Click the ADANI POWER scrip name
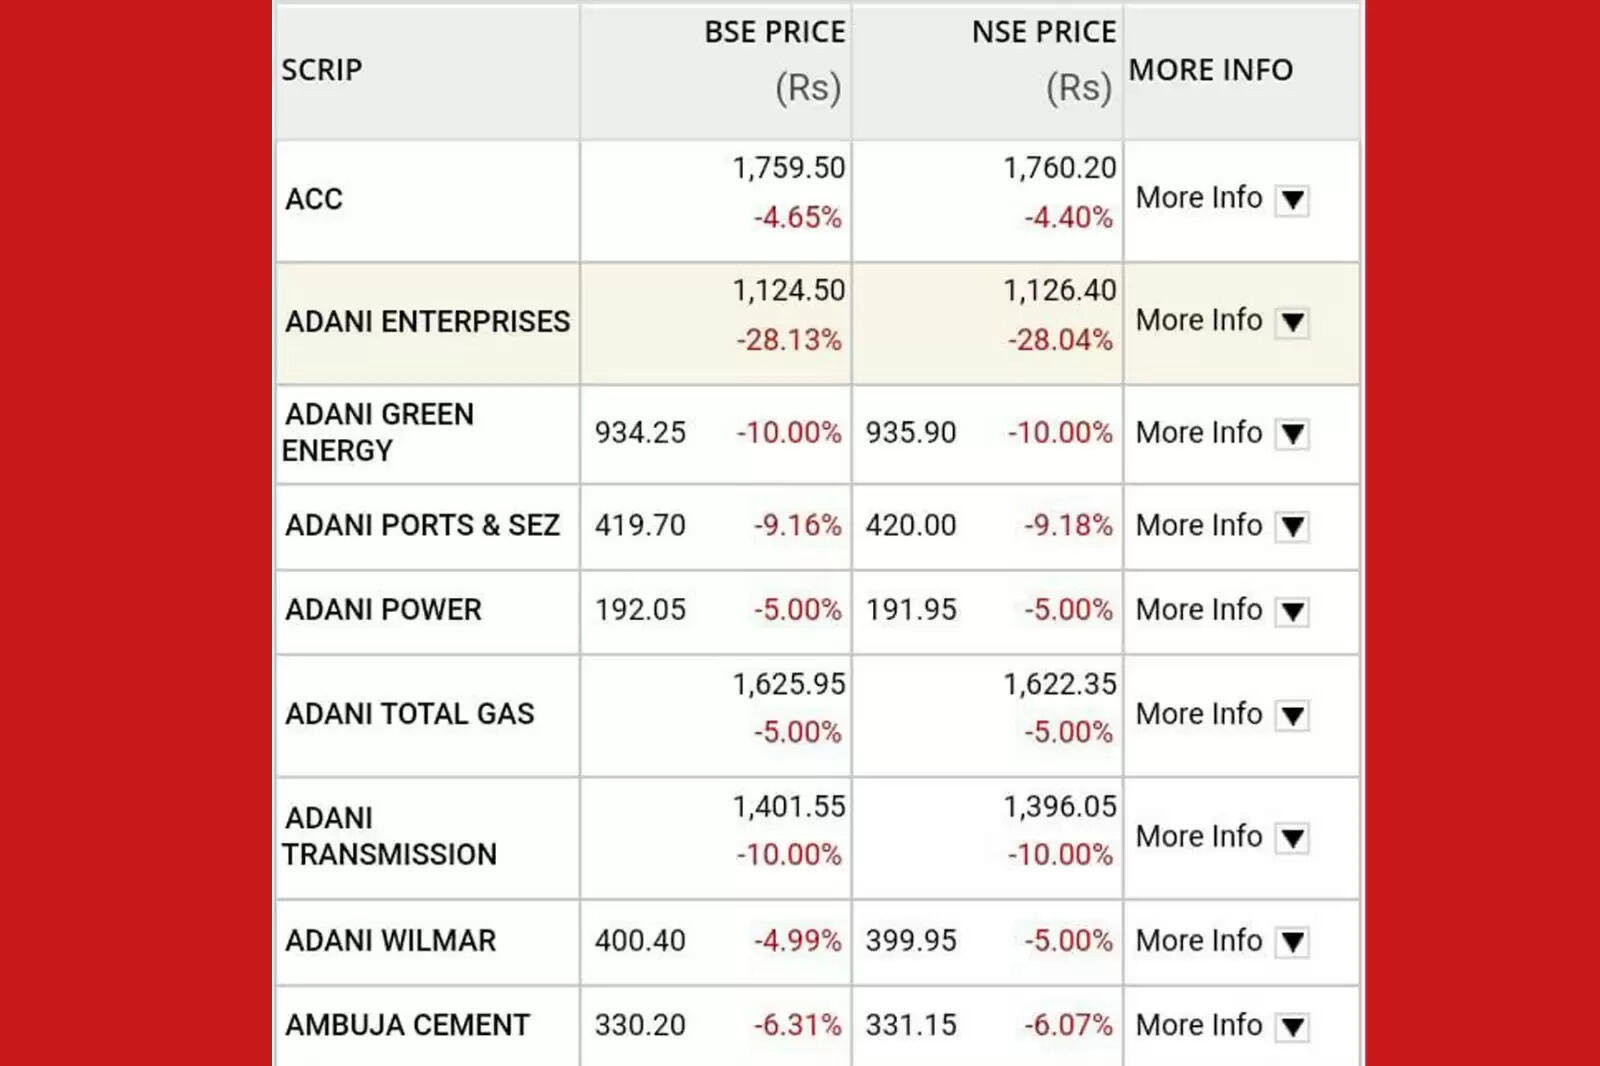The height and width of the screenshot is (1066, 1600). pyautogui.click(x=383, y=610)
